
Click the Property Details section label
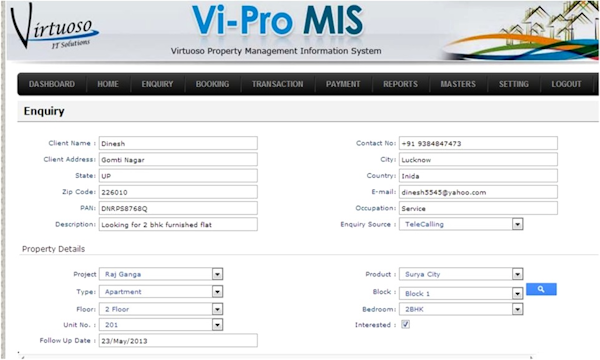[x=54, y=249]
